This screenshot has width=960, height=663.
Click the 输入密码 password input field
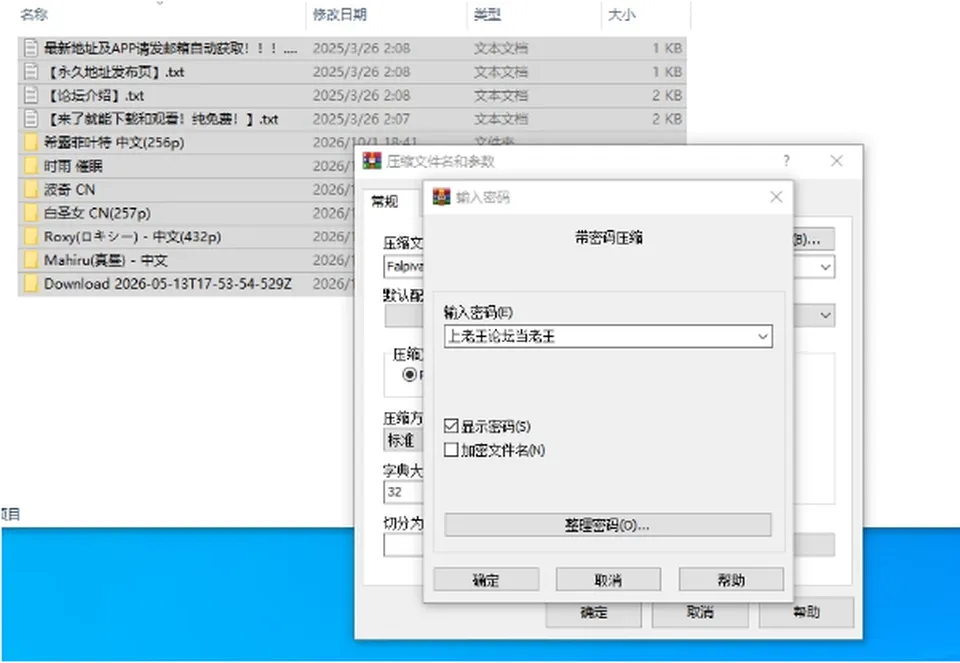[608, 336]
